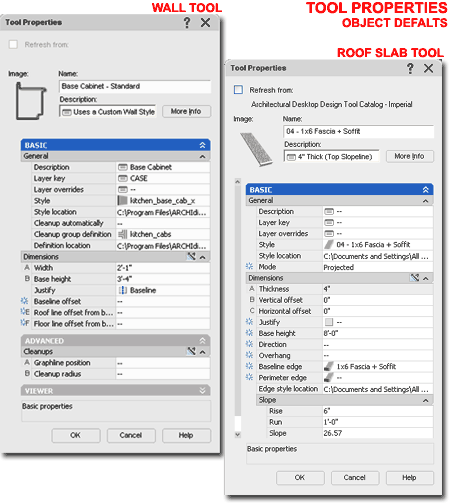Click wall tool image preview icon
This screenshot has width=450, height=503.
click(31, 101)
